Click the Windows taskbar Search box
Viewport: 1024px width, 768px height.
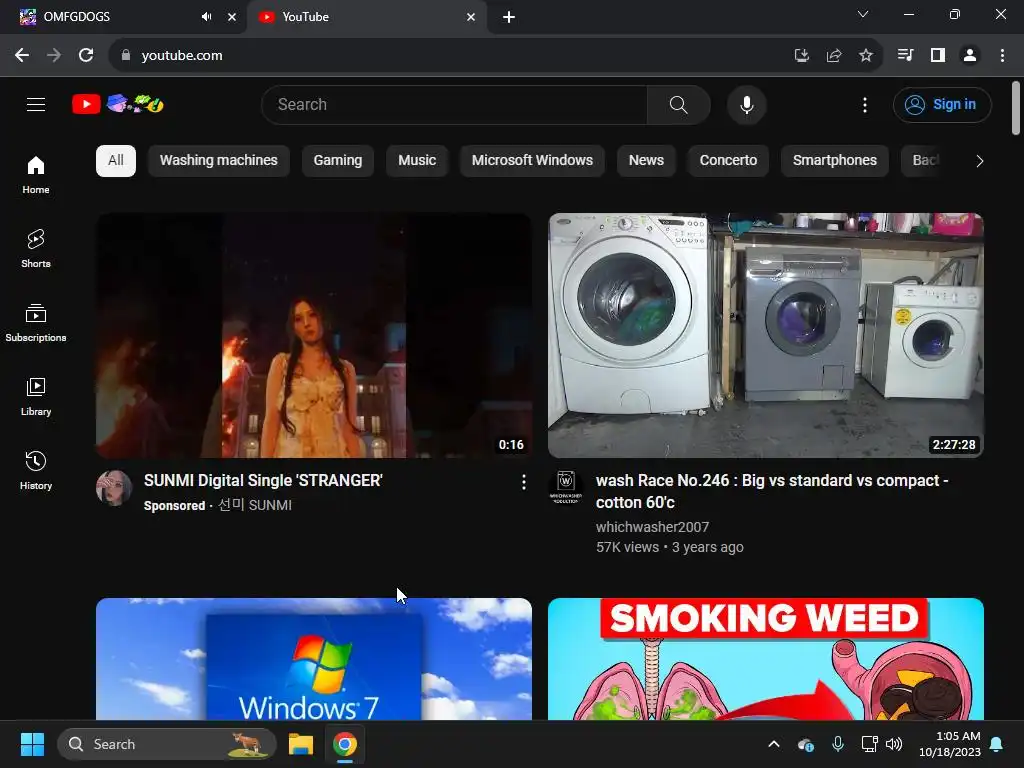pyautogui.click(x=167, y=744)
